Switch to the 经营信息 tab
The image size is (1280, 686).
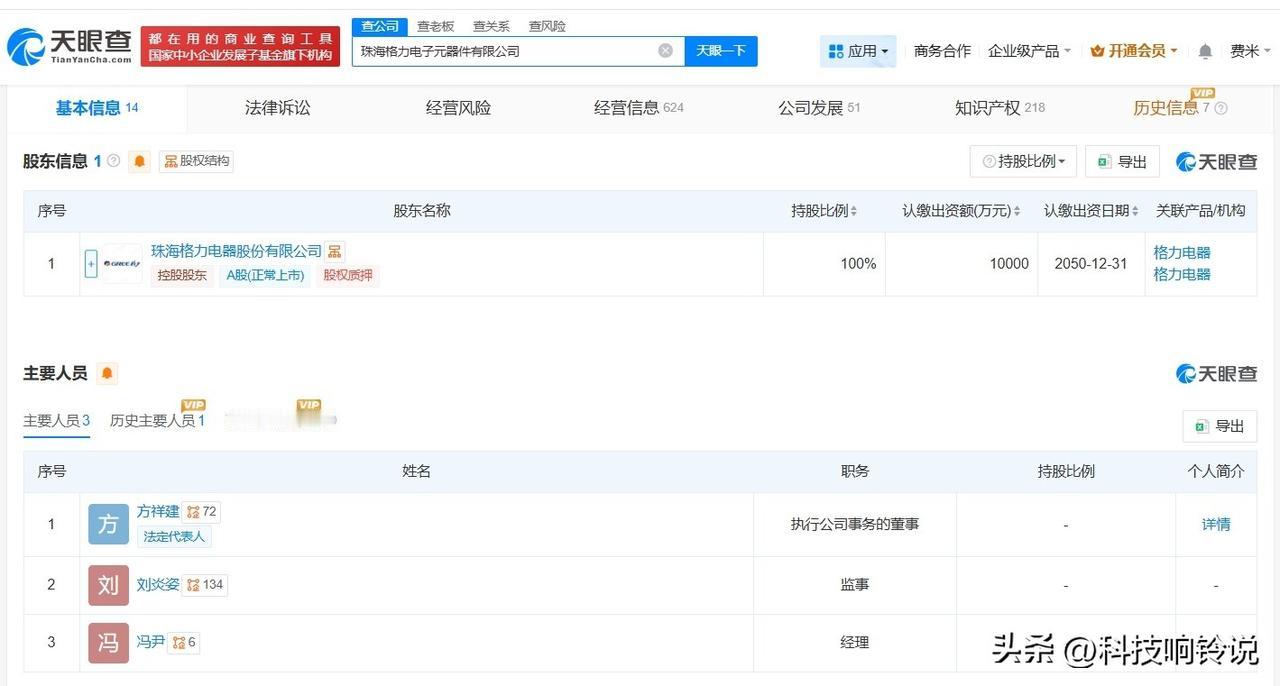tap(638, 108)
